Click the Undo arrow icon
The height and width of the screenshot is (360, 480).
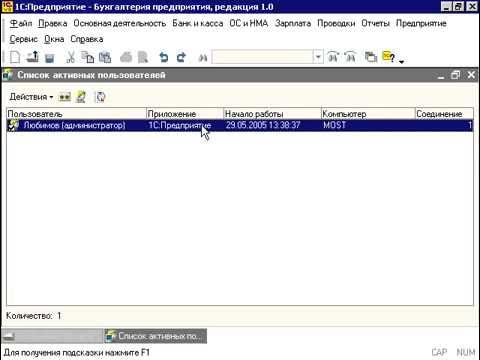(163, 57)
